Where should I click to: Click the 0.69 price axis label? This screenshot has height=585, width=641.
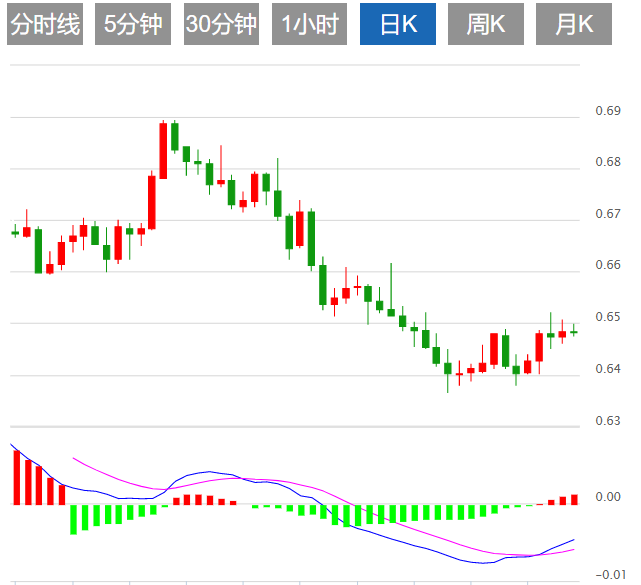click(608, 111)
